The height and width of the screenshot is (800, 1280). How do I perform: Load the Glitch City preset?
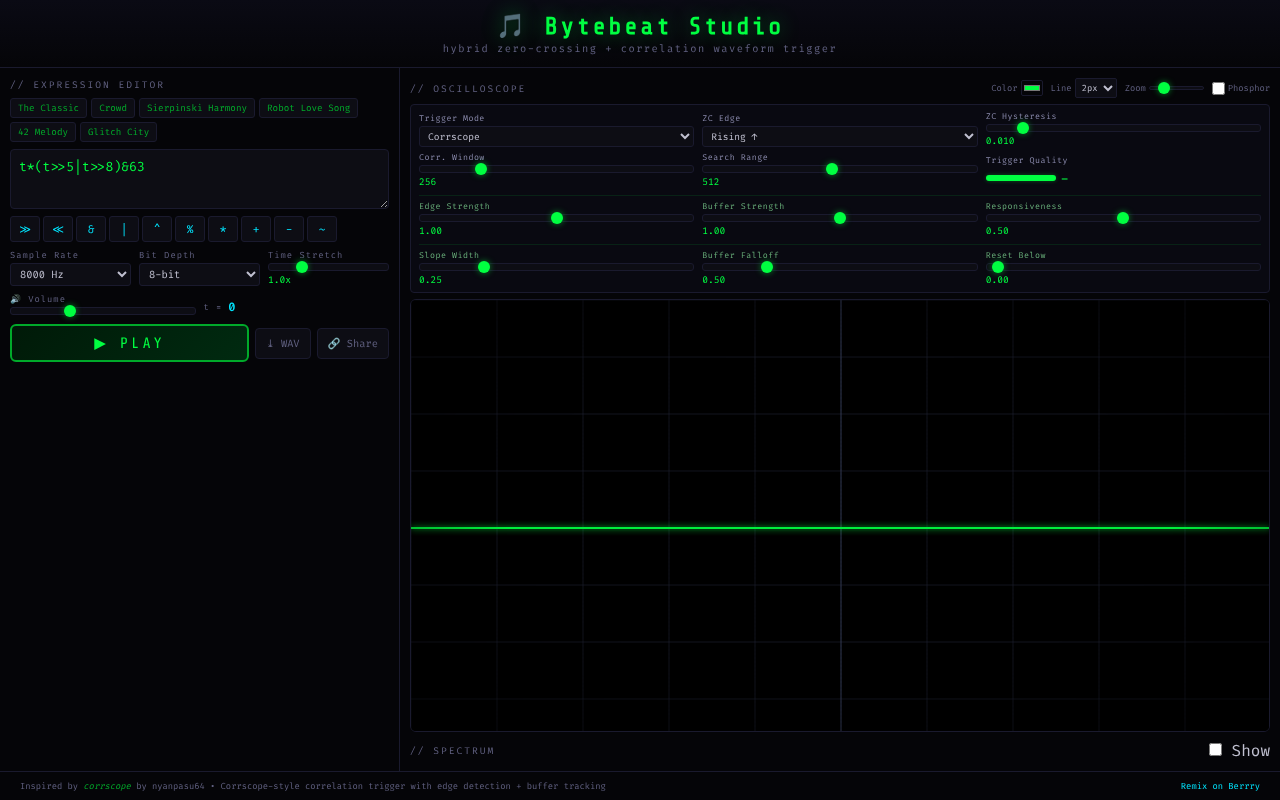(x=118, y=132)
